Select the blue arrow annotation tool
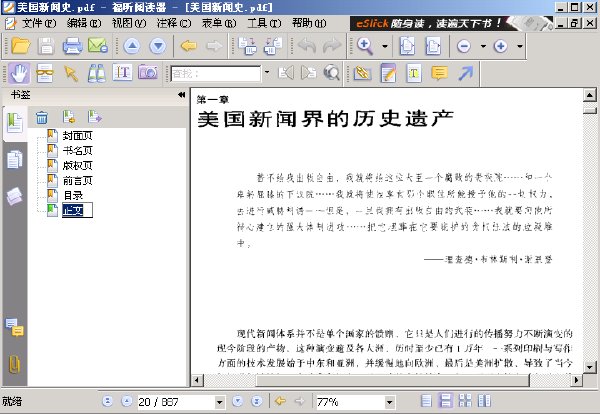600x414 pixels. 465,73
